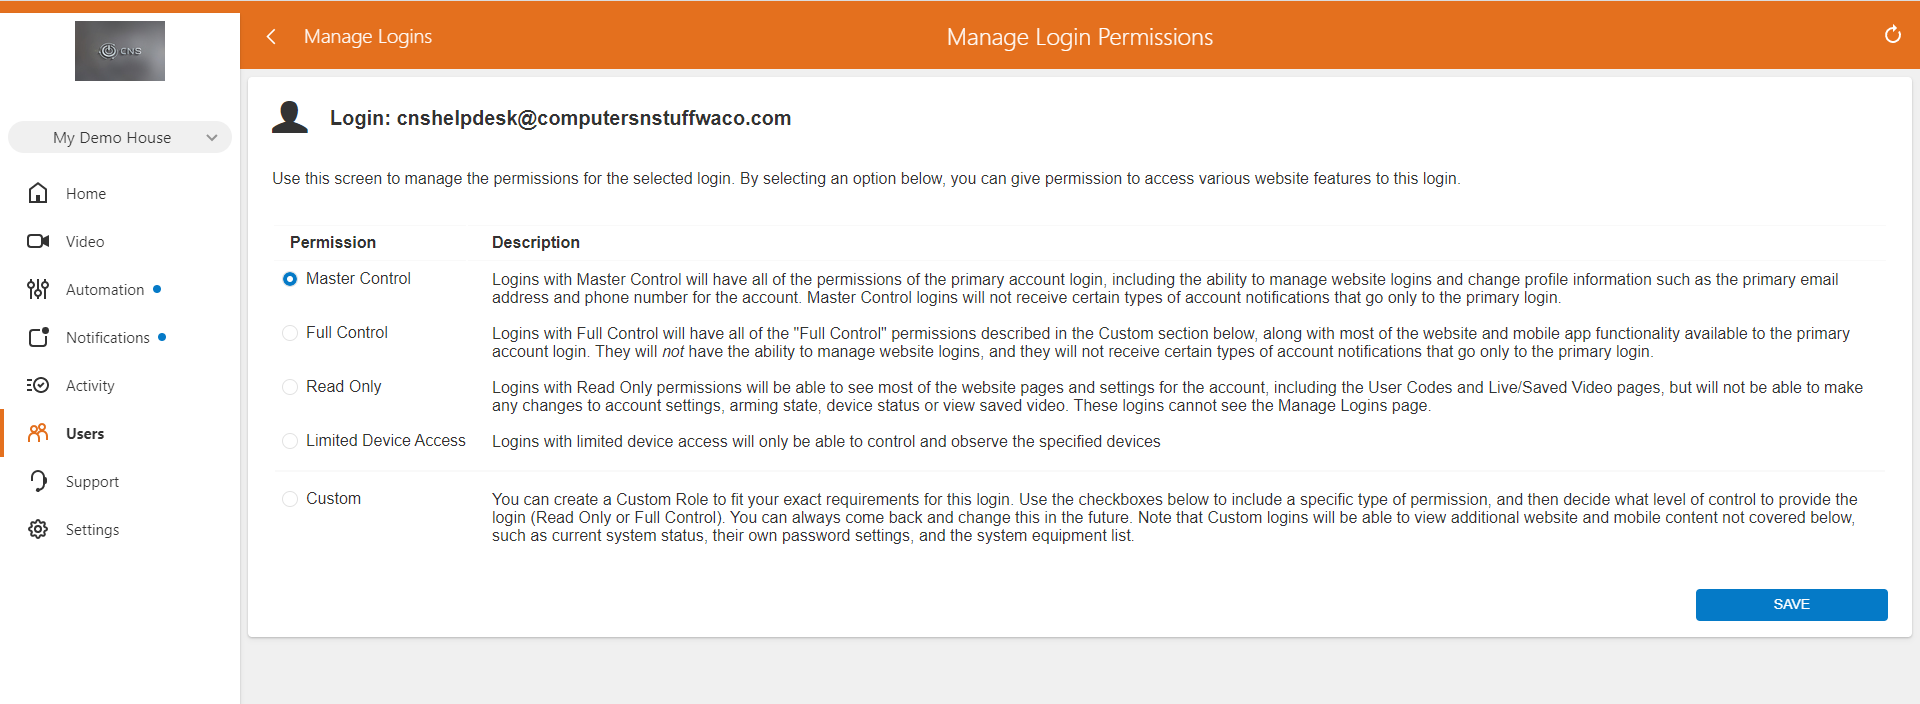Click the blue SAVE button
This screenshot has height=704, width=1920.
(1790, 604)
